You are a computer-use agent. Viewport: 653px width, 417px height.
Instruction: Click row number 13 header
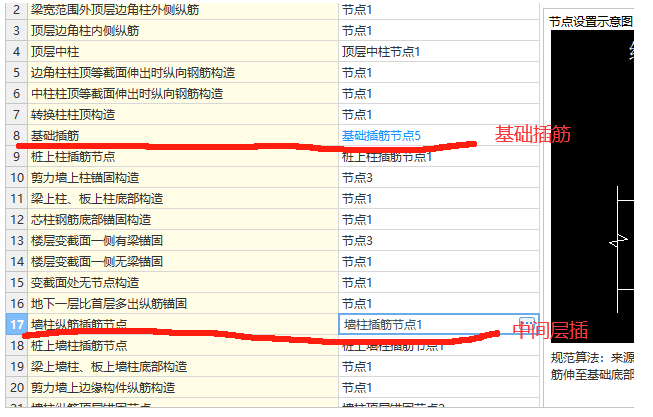pyautogui.click(x=17, y=240)
